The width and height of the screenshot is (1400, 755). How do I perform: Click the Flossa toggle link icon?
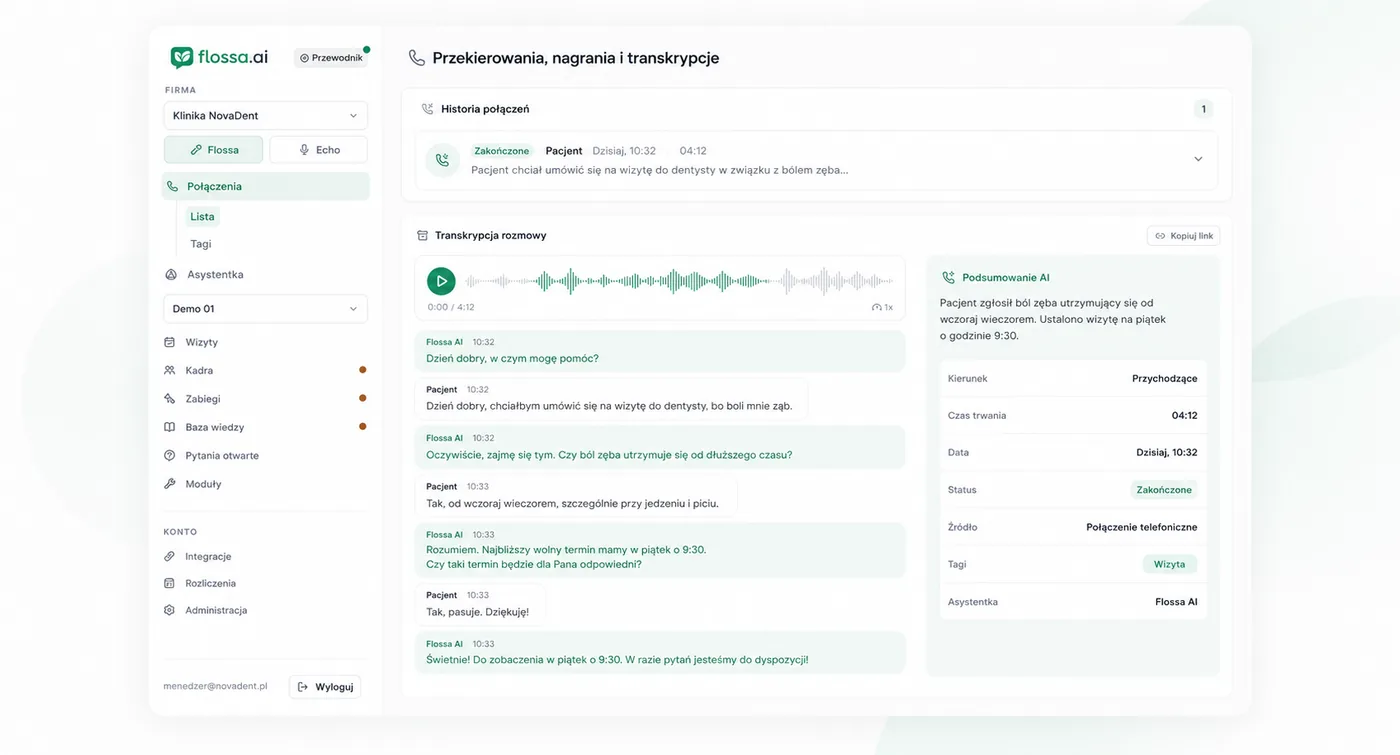(196, 150)
